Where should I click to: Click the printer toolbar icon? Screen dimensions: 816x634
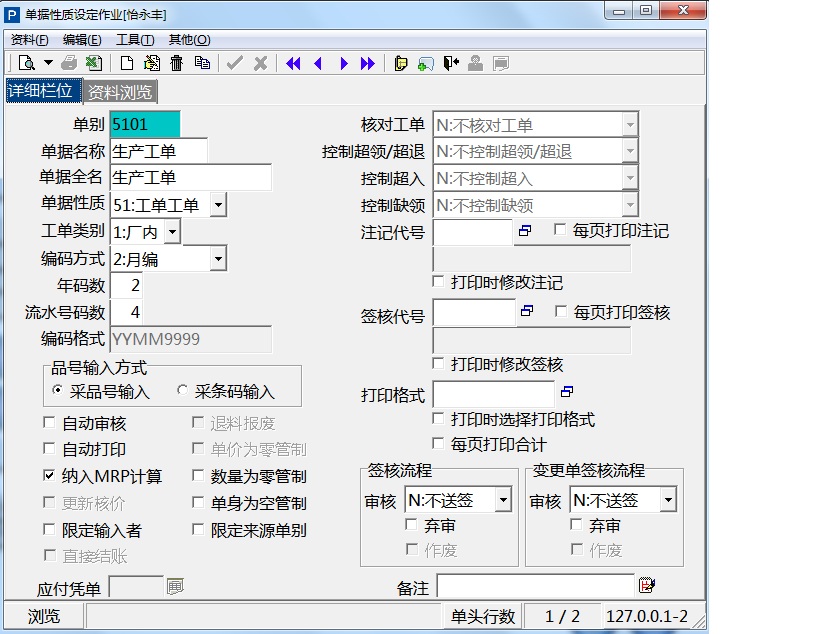[x=69, y=63]
